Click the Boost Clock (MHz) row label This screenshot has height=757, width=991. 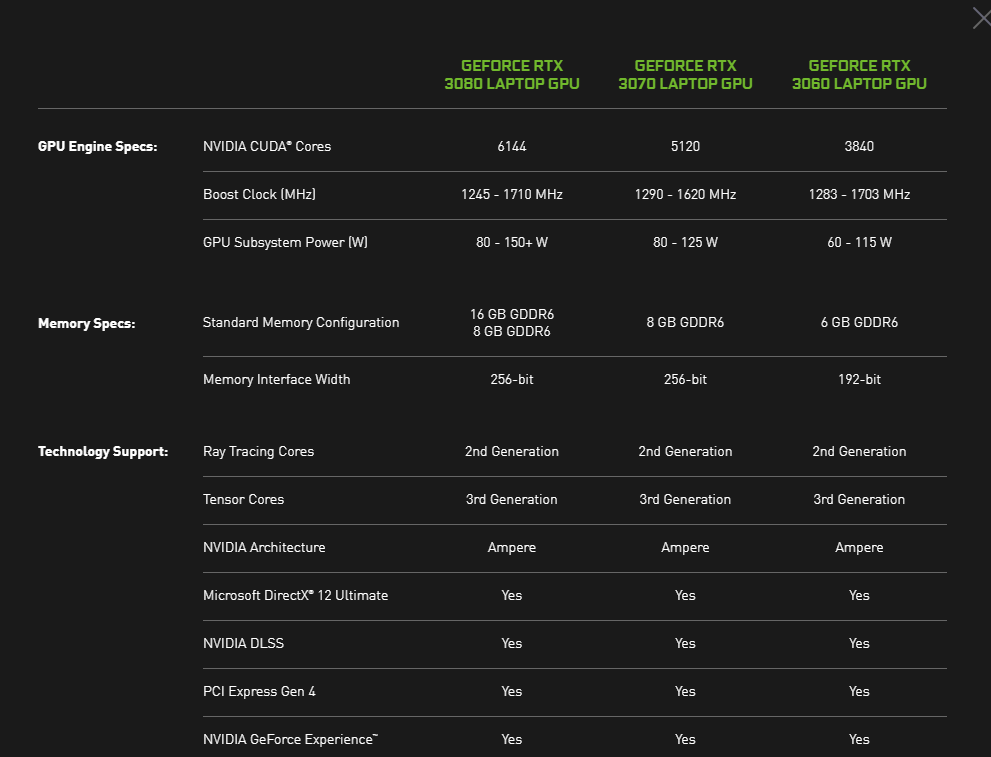[259, 194]
